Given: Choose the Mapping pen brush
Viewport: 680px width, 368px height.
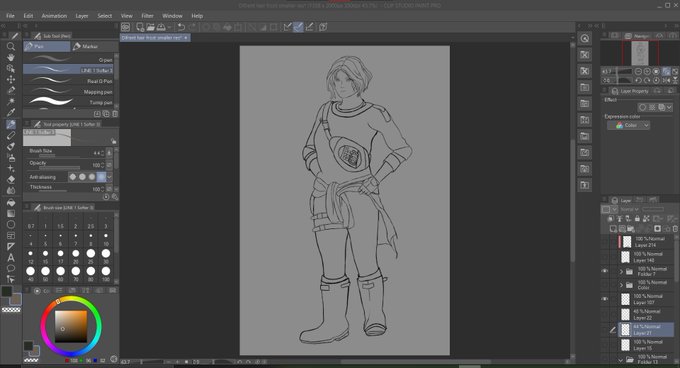Looking at the screenshot, I should [68, 91].
